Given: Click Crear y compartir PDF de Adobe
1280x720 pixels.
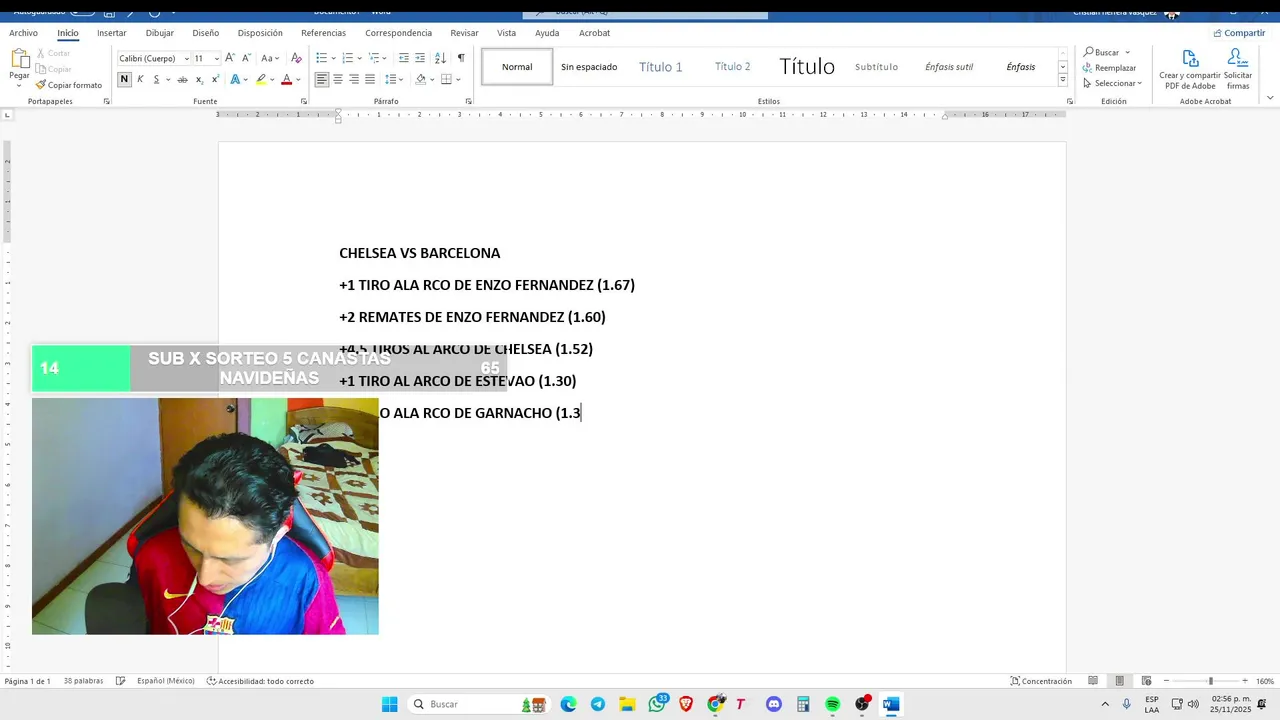Looking at the screenshot, I should tap(1190, 70).
